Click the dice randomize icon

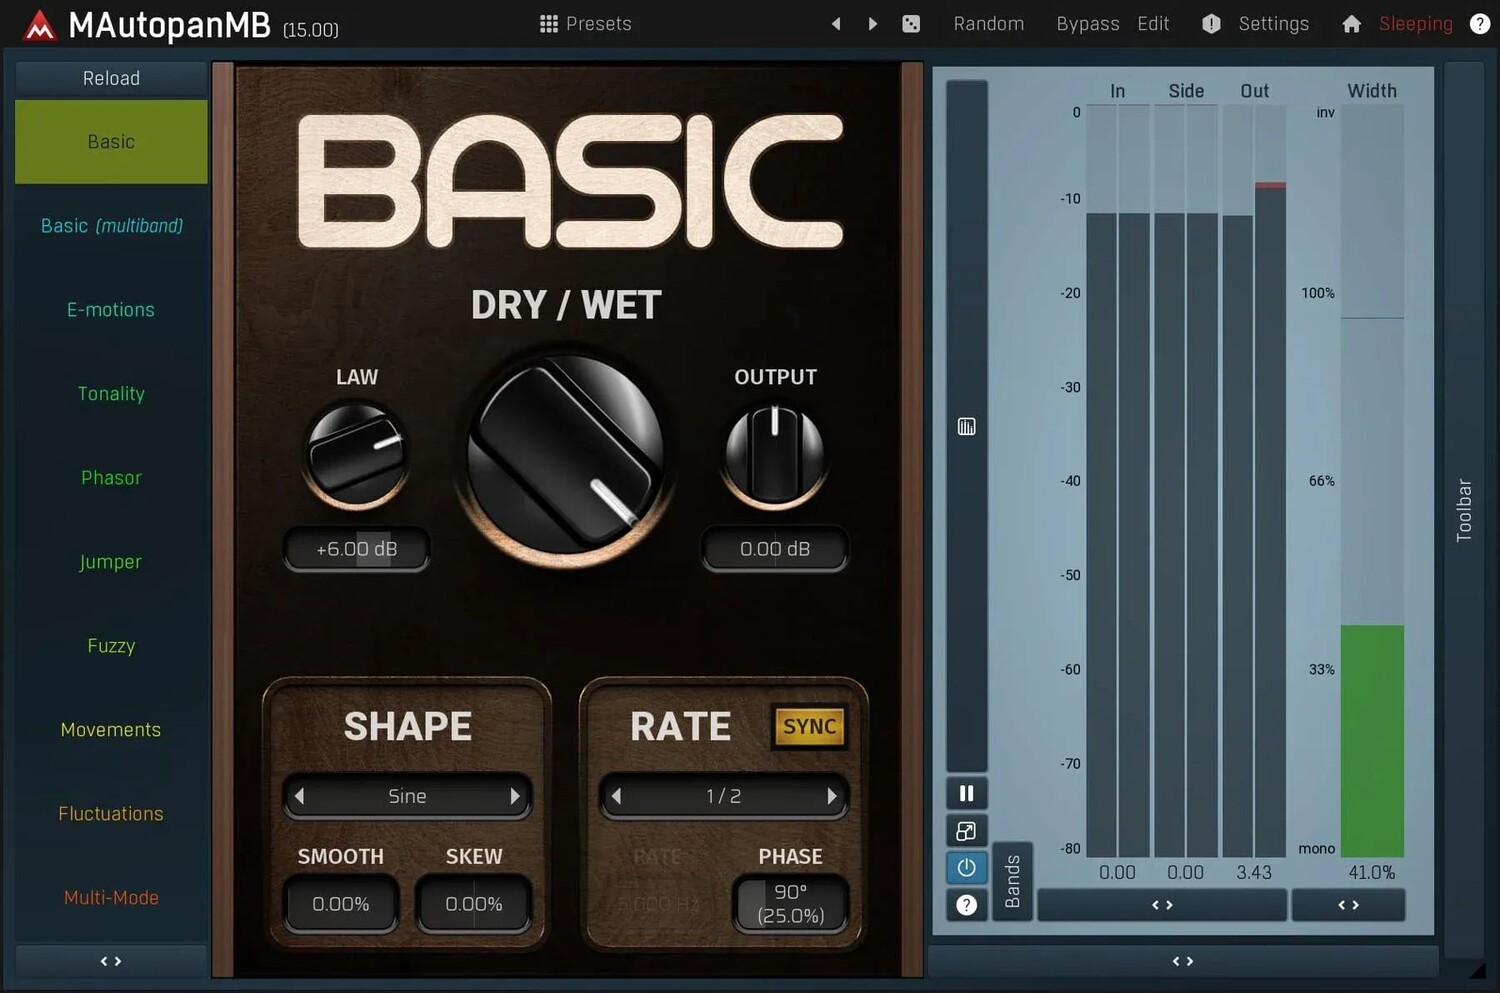(x=911, y=24)
